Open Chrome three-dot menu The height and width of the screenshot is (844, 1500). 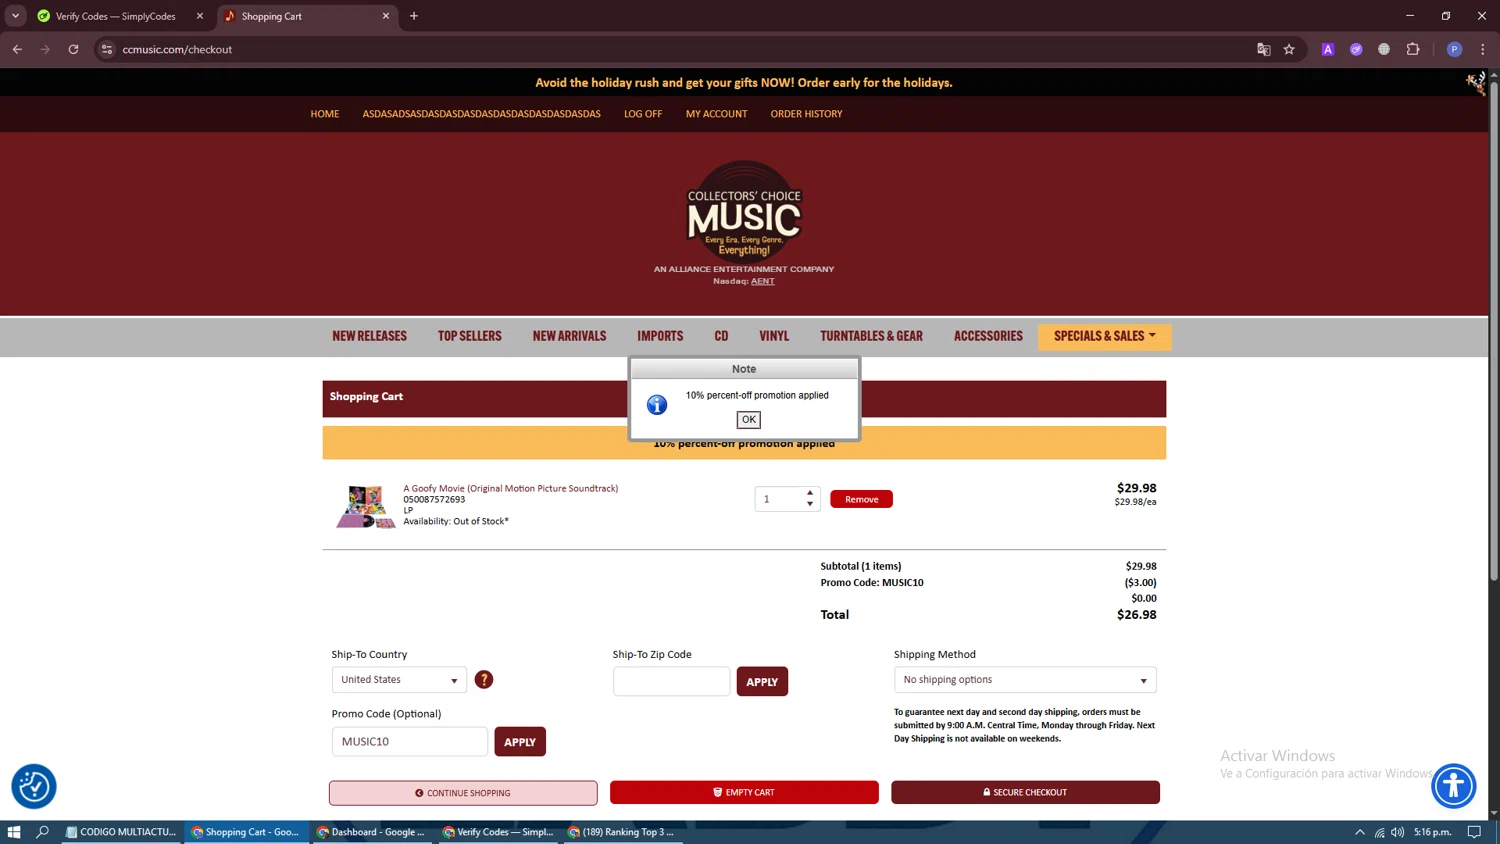(1483, 49)
